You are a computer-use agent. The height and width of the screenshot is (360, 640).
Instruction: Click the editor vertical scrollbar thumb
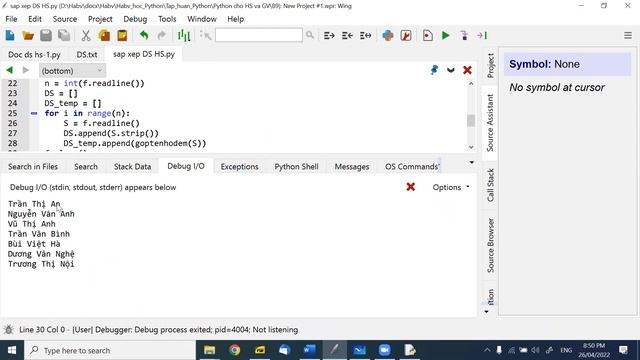(x=471, y=120)
